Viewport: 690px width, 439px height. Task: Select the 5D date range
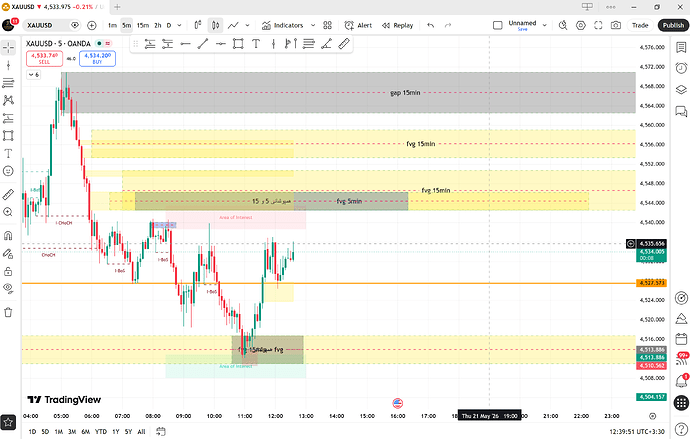coord(45,432)
